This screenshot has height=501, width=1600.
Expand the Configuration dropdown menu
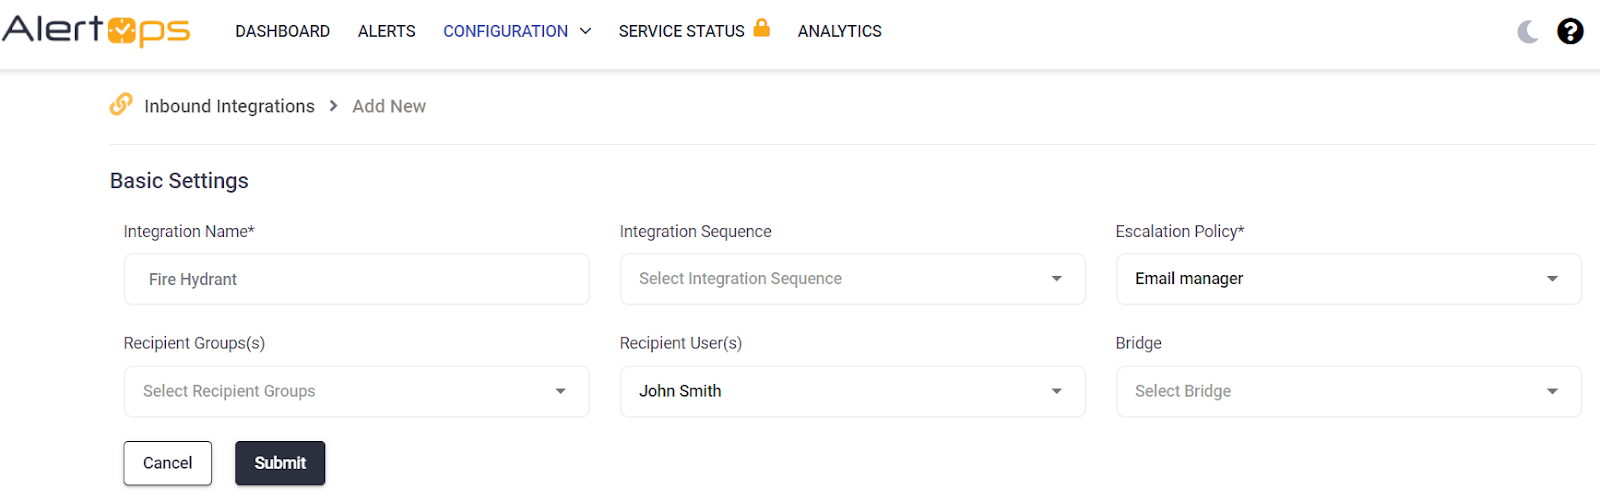516,32
